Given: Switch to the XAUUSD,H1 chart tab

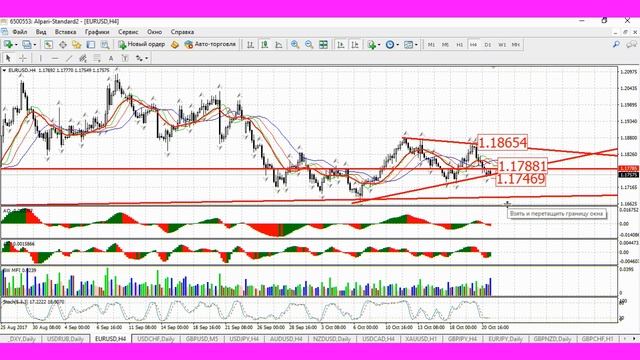Looking at the screenshot, I should [422, 339].
